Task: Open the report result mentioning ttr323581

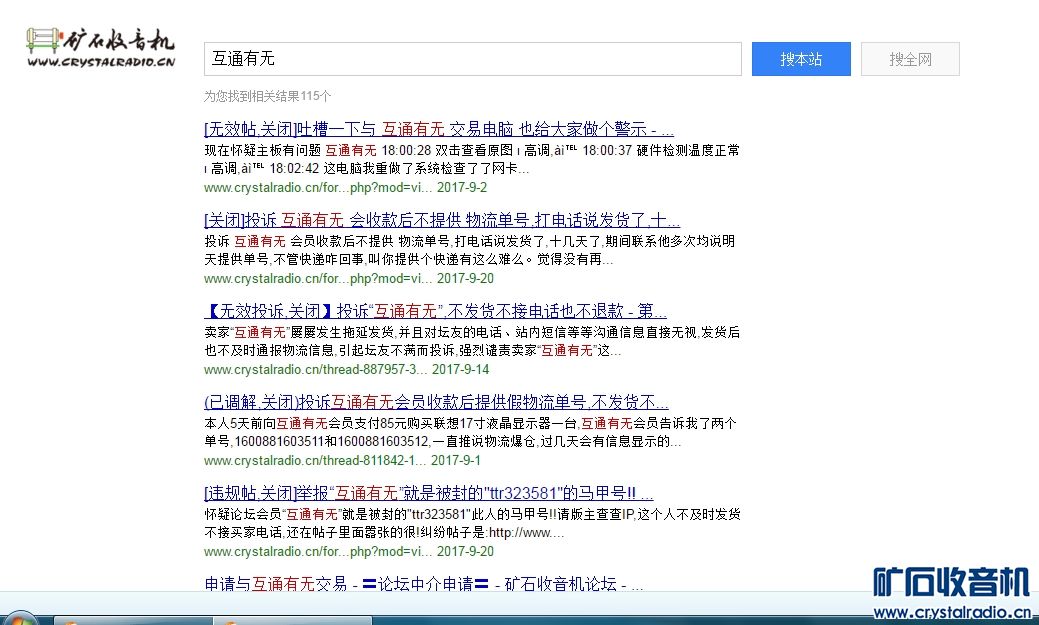Action: (428, 493)
